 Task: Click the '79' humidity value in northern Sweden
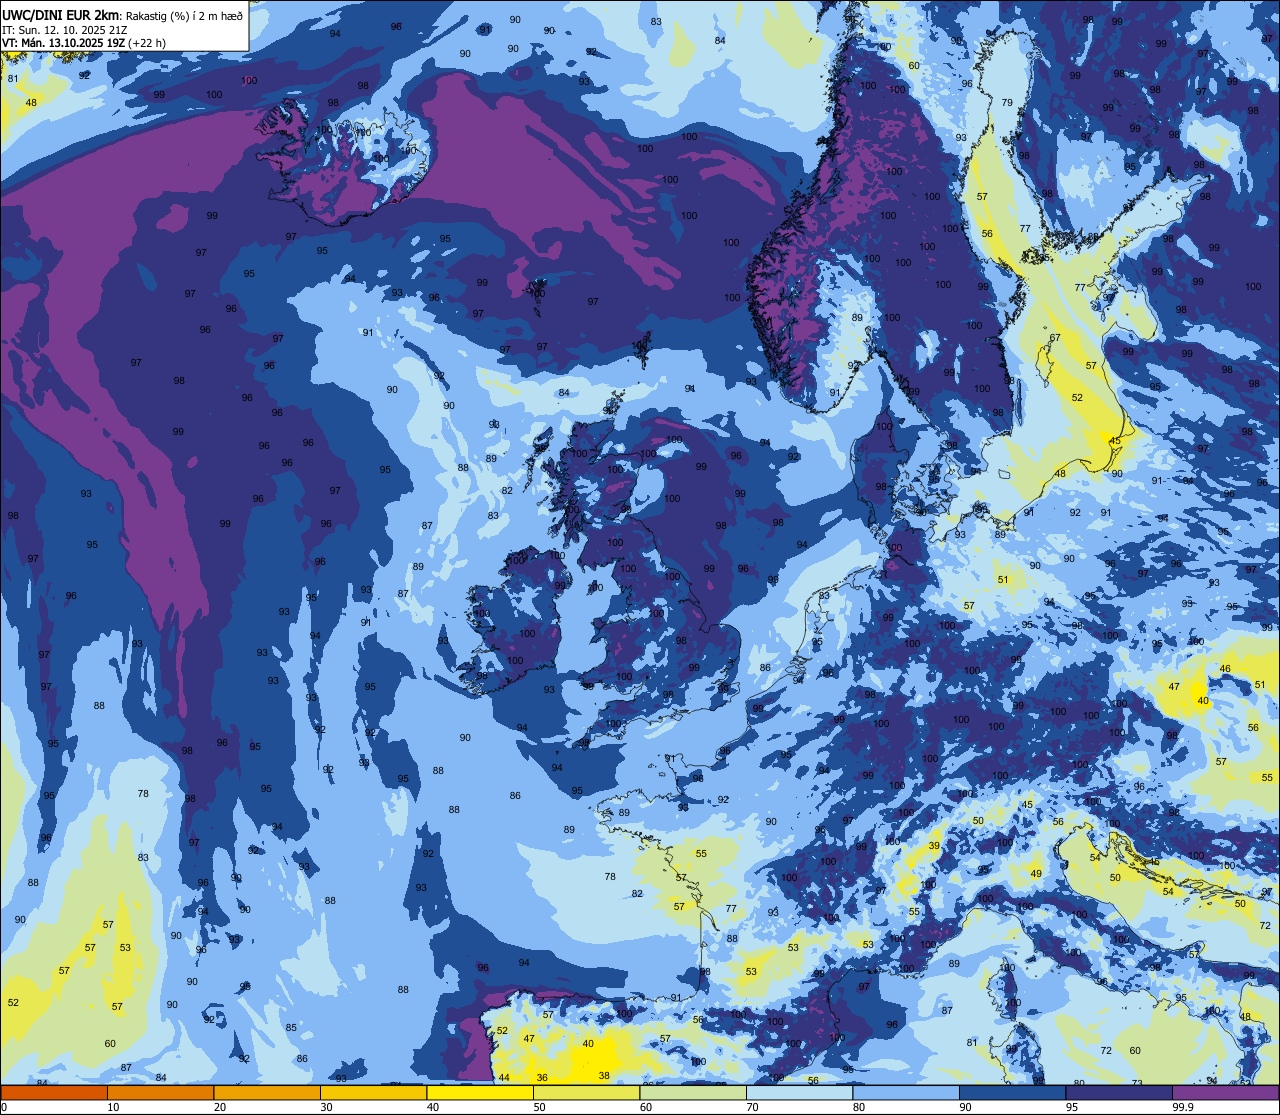coord(1007,102)
